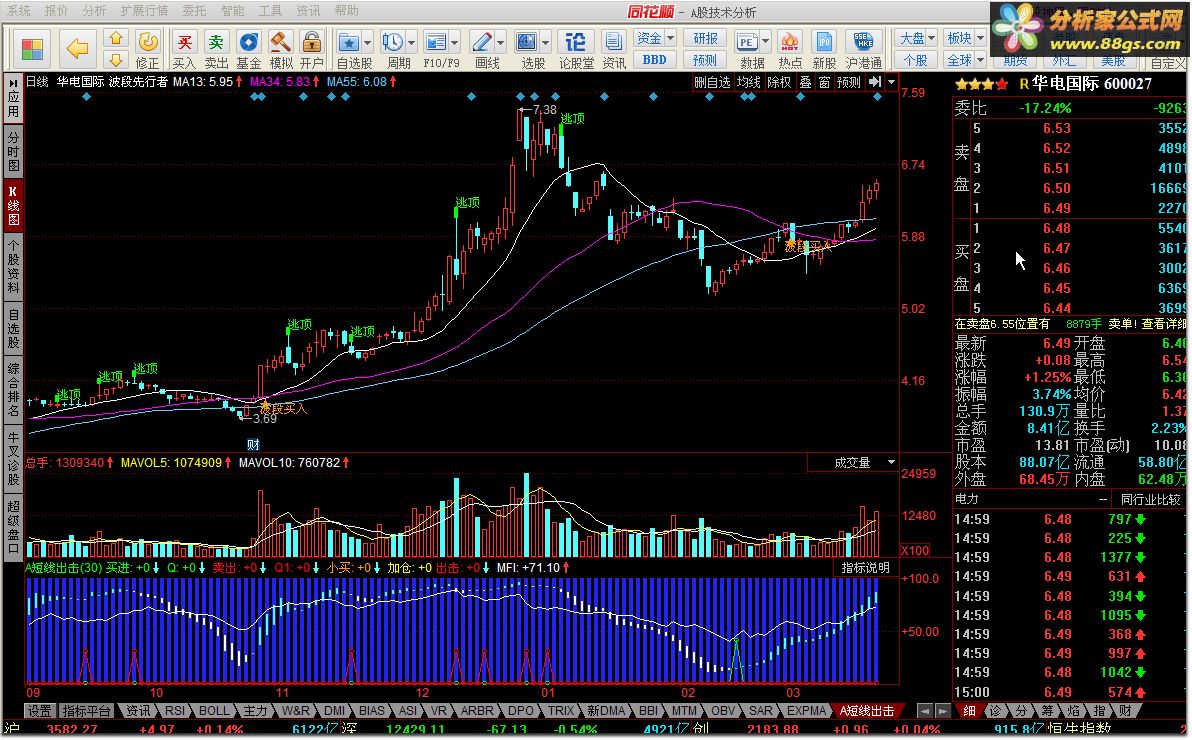Open the 修正 correction tool
This screenshot has width=1192, height=740.
click(147, 50)
